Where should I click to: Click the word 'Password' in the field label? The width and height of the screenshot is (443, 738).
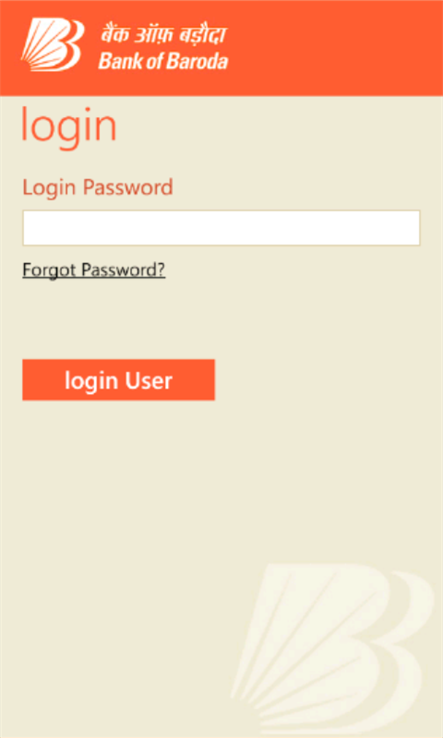[x=128, y=187]
